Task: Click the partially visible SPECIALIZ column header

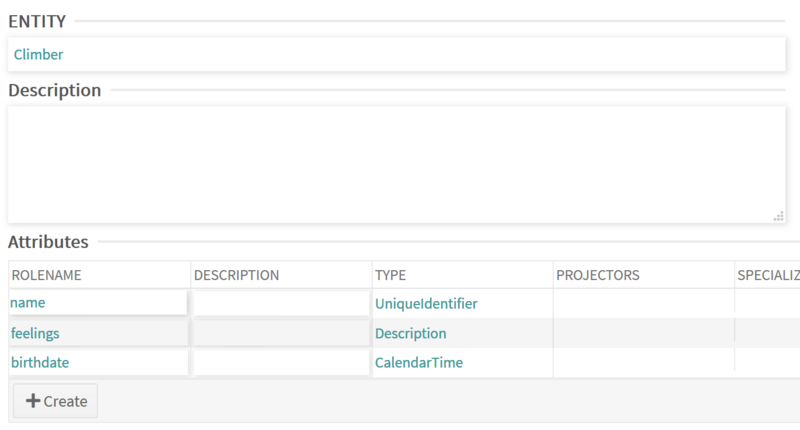Action: click(768, 275)
